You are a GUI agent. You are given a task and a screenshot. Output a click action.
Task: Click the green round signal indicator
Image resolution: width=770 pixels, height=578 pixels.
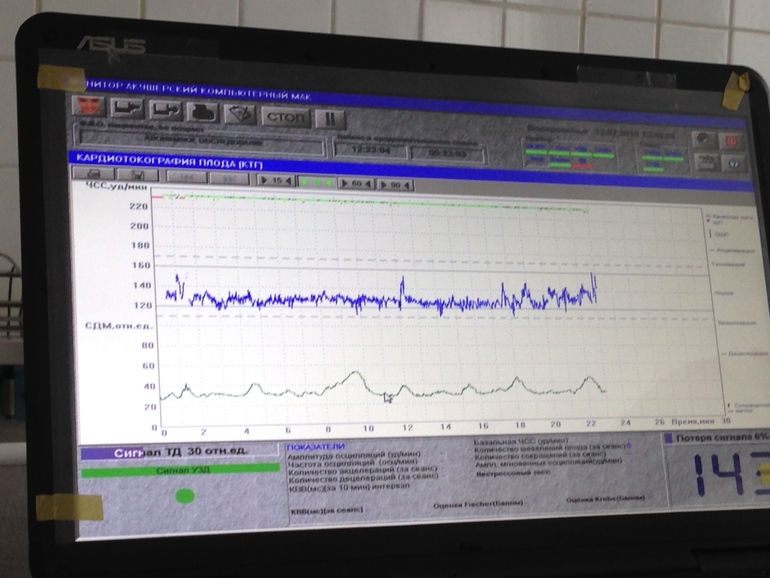pyautogui.click(x=185, y=495)
